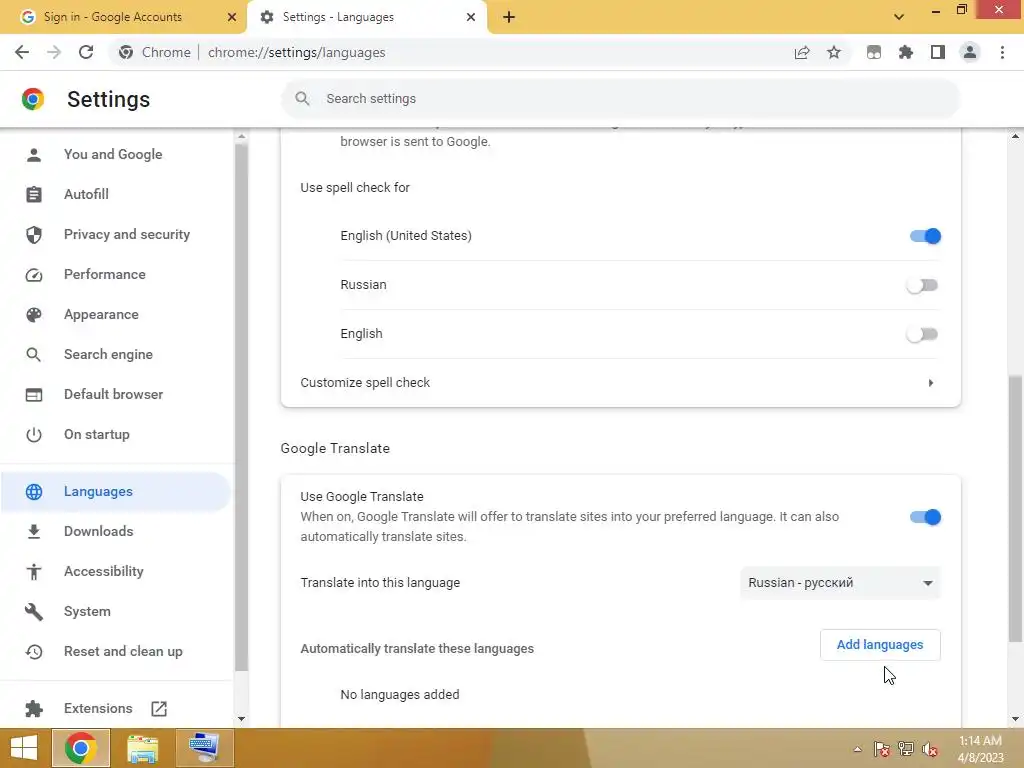Open the tab search chevron in title bar
The image size is (1024, 768).
pyautogui.click(x=899, y=17)
